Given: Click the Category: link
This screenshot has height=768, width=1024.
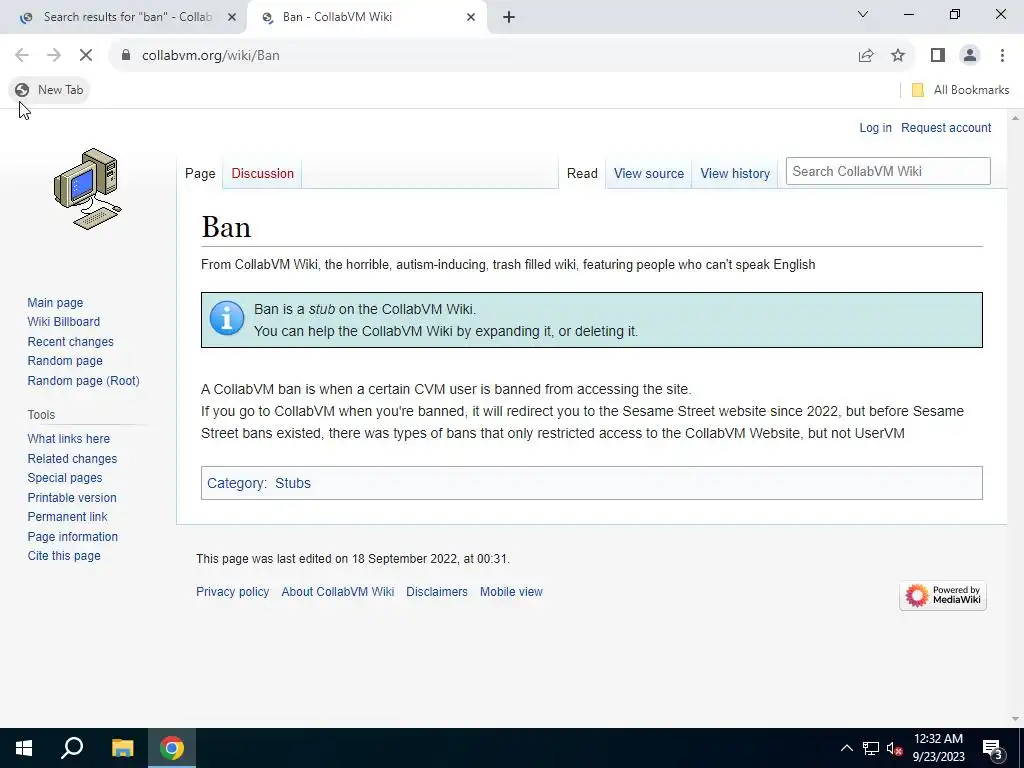Looking at the screenshot, I should click(236, 483).
